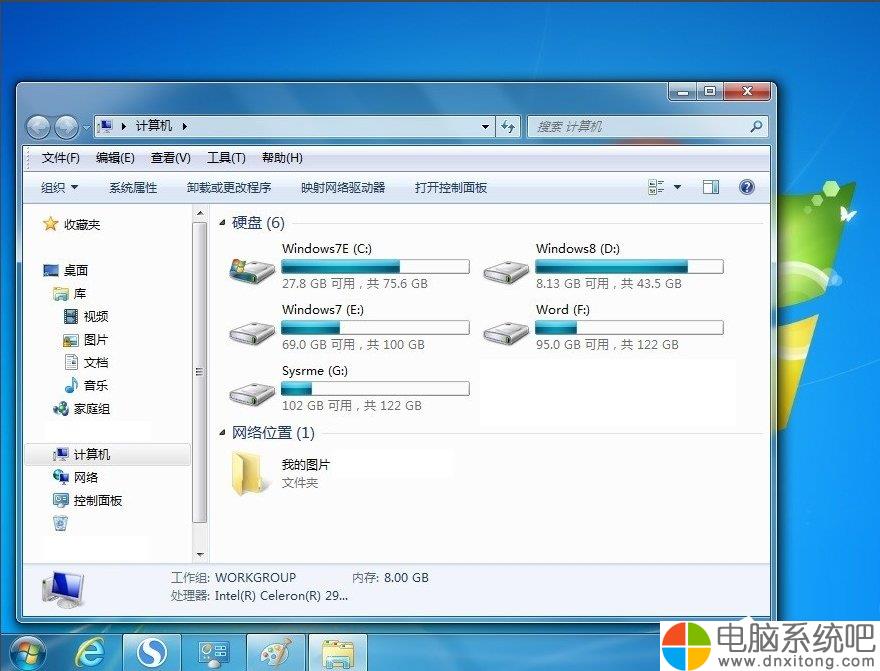Click the Windows Start orb
Image resolution: width=880 pixels, height=671 pixels.
click(x=26, y=654)
